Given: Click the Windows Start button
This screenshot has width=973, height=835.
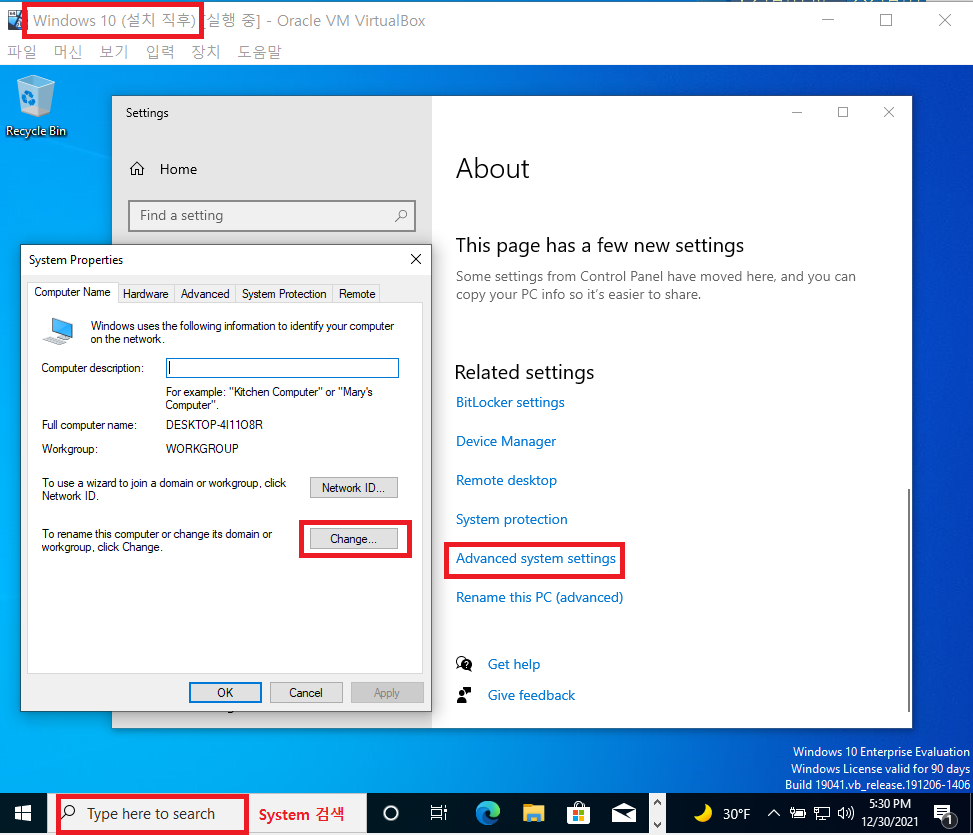Looking at the screenshot, I should pyautogui.click(x=23, y=813).
